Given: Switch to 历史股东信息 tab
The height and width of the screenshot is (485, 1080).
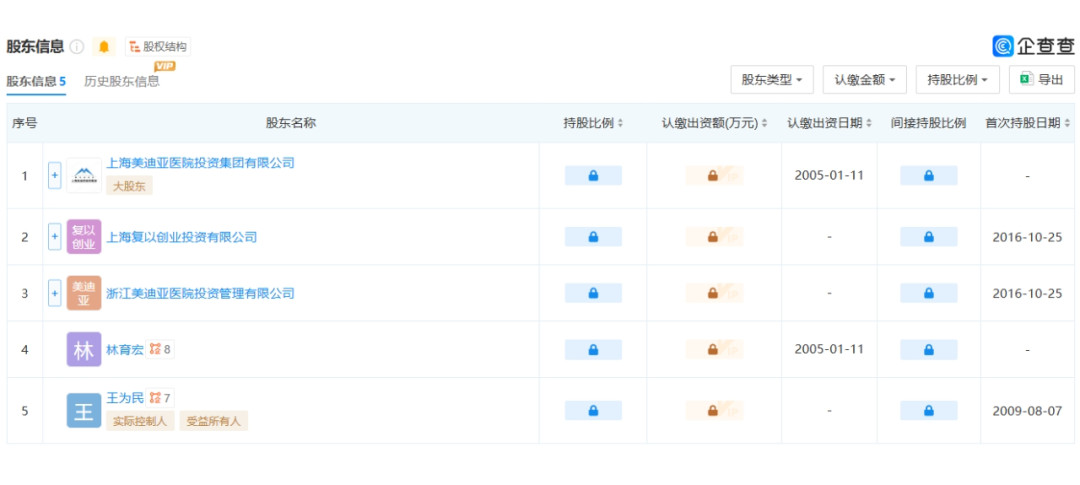Looking at the screenshot, I should pos(122,81).
